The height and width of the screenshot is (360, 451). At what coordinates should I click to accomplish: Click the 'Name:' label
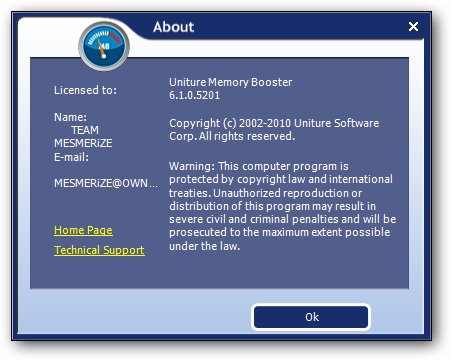click(70, 117)
